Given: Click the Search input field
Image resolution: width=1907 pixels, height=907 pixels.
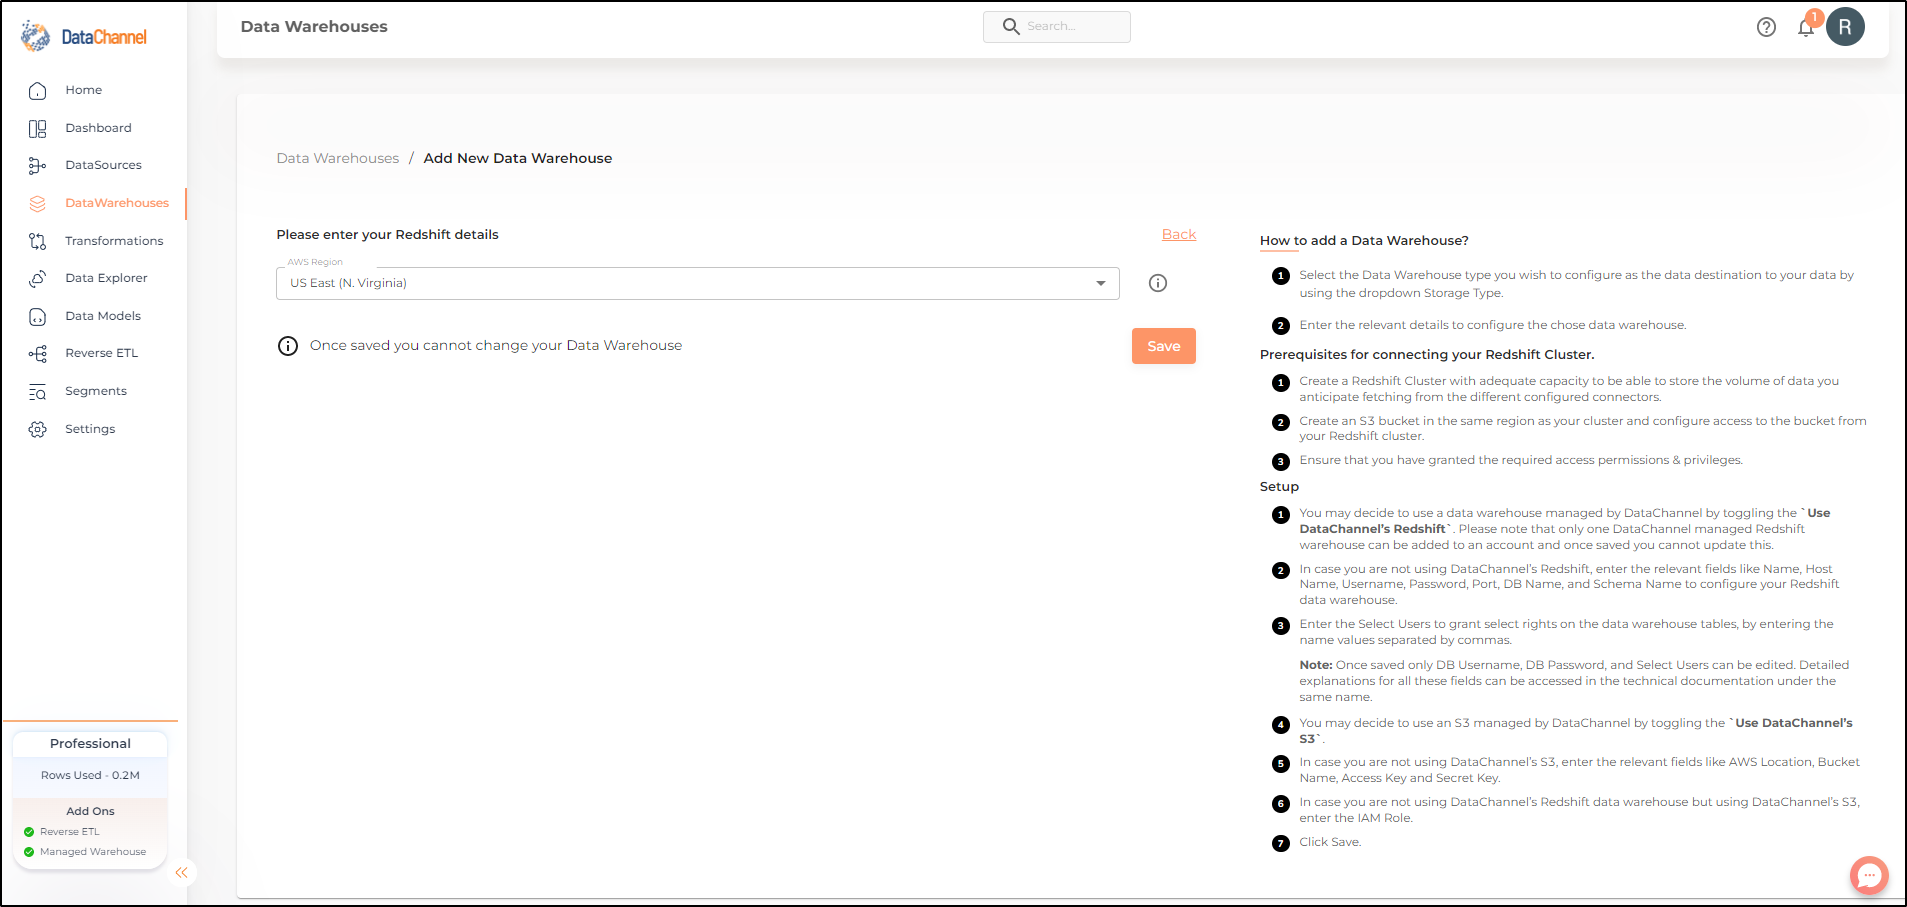Looking at the screenshot, I should [x=1057, y=27].
